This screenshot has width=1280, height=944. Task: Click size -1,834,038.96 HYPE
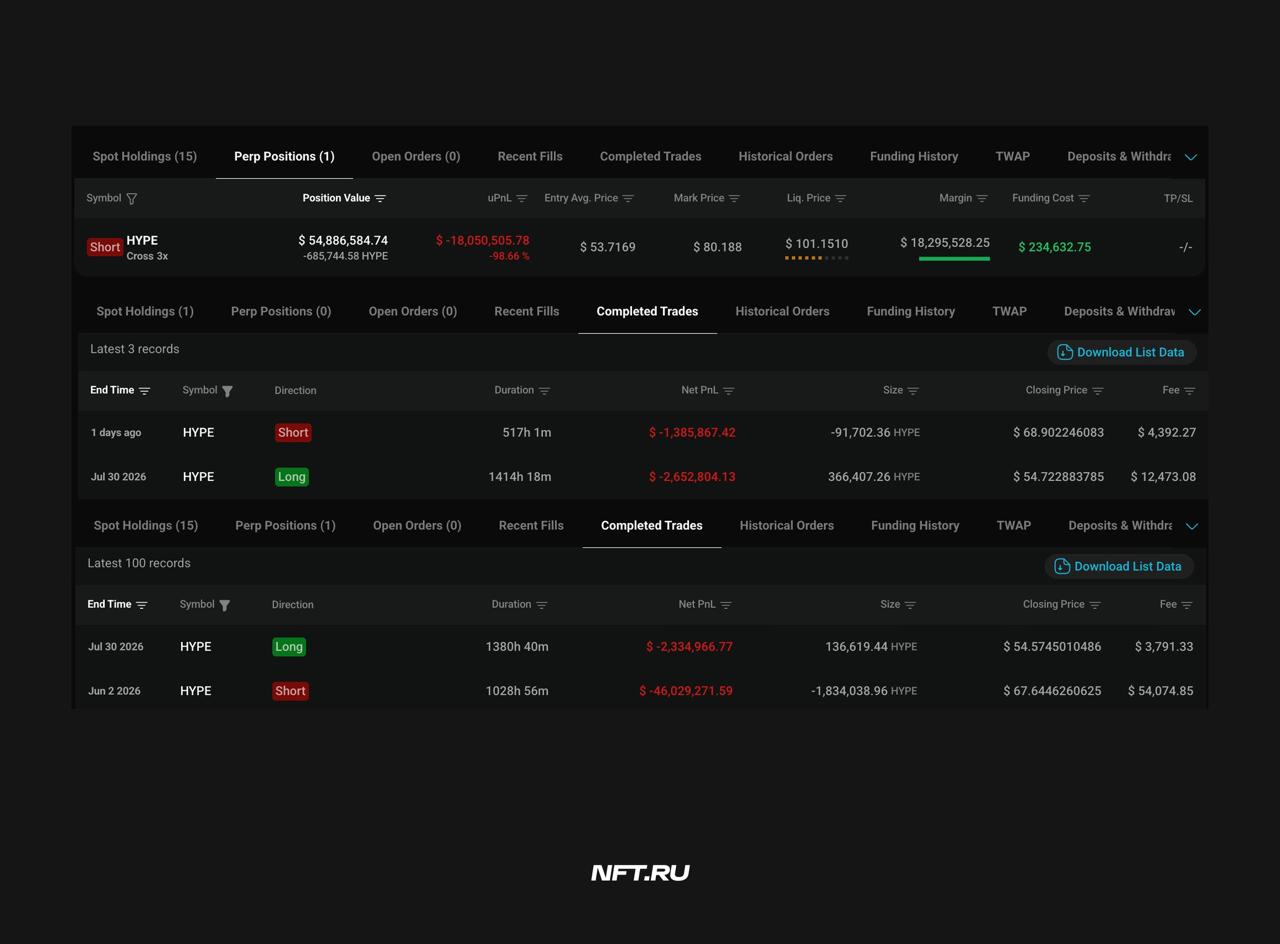pos(864,691)
